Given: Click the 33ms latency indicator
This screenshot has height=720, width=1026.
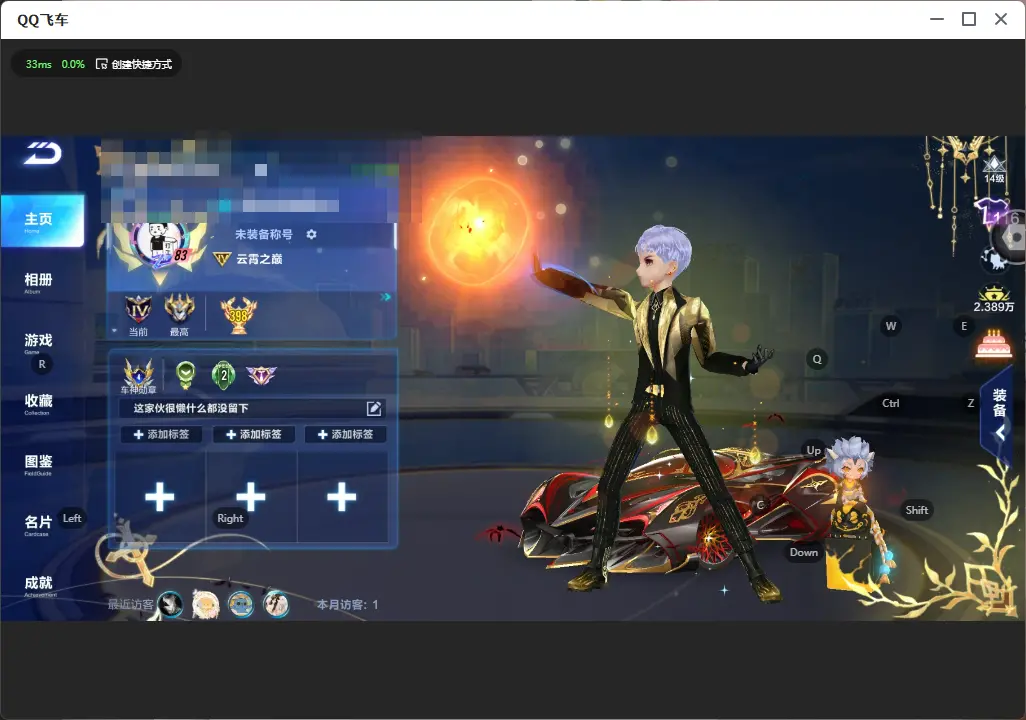Looking at the screenshot, I should click(x=39, y=64).
